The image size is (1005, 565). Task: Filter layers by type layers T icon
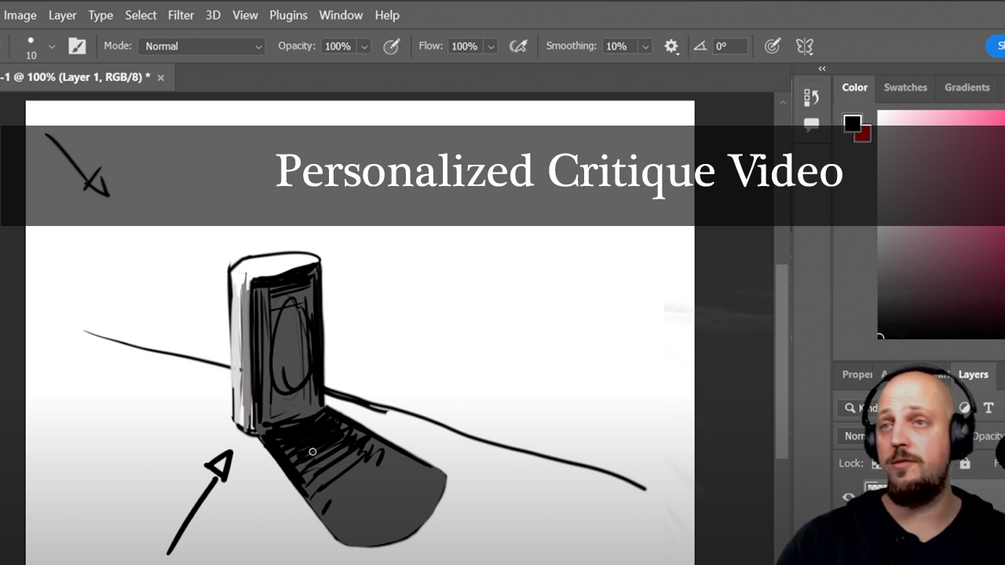click(988, 408)
